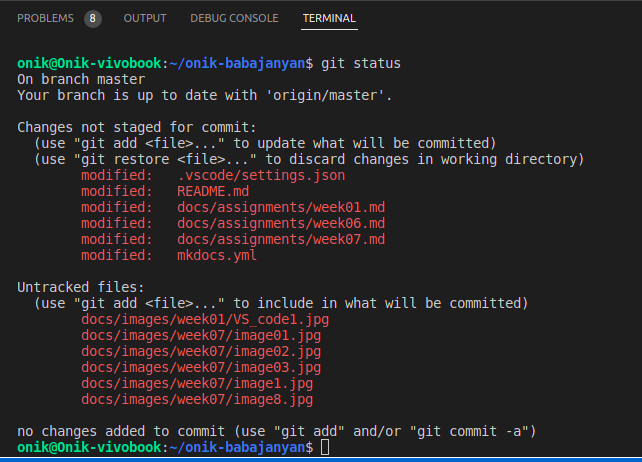Screen dimensions: 642x462
Task: Click the problems count badge showing 8
Action: (x=92, y=18)
